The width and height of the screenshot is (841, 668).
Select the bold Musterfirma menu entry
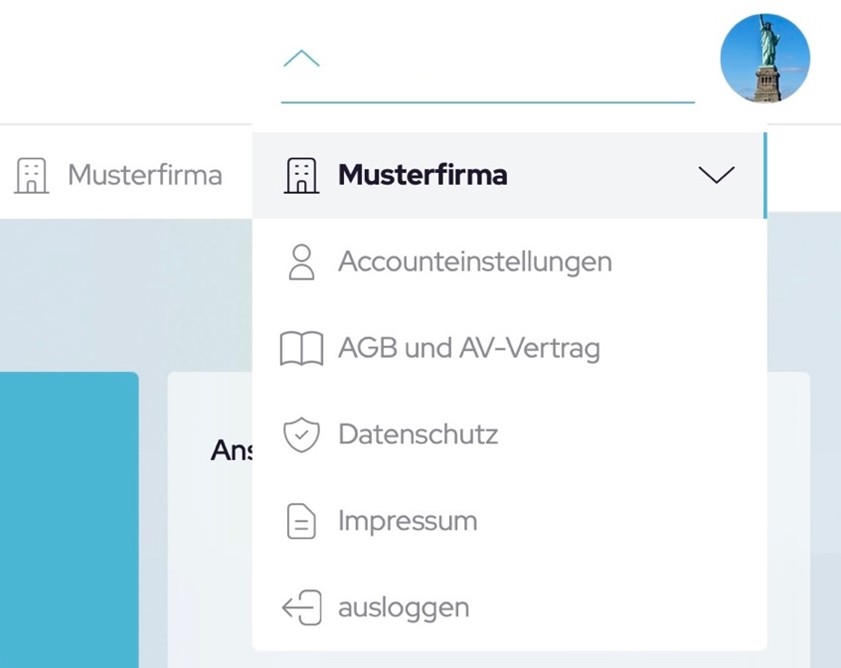pos(422,175)
